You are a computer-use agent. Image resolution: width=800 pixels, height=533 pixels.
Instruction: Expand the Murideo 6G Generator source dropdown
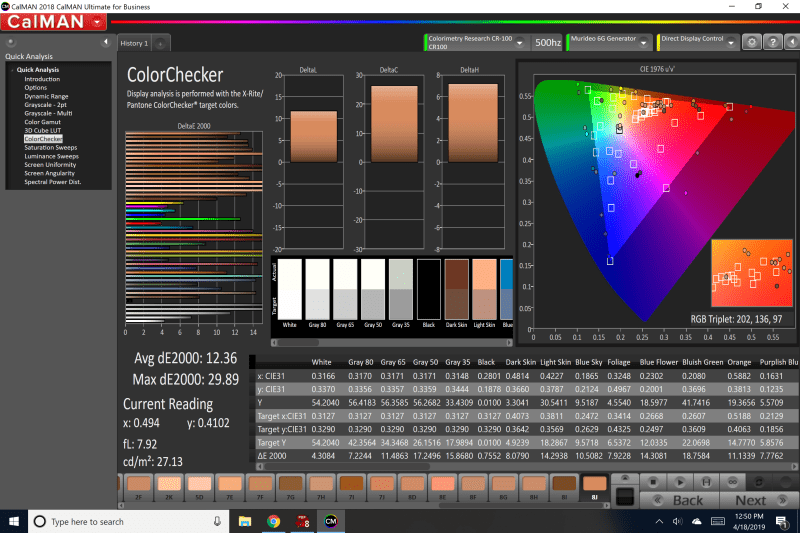(x=643, y=43)
